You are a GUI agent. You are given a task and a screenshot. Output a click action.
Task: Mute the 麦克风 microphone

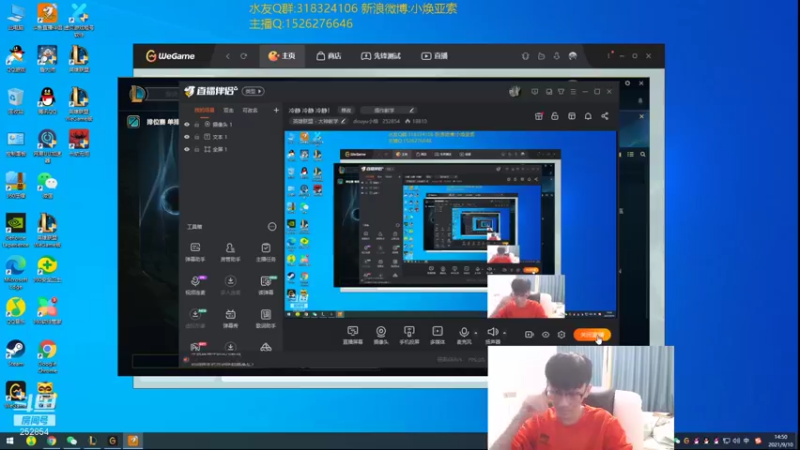463,333
